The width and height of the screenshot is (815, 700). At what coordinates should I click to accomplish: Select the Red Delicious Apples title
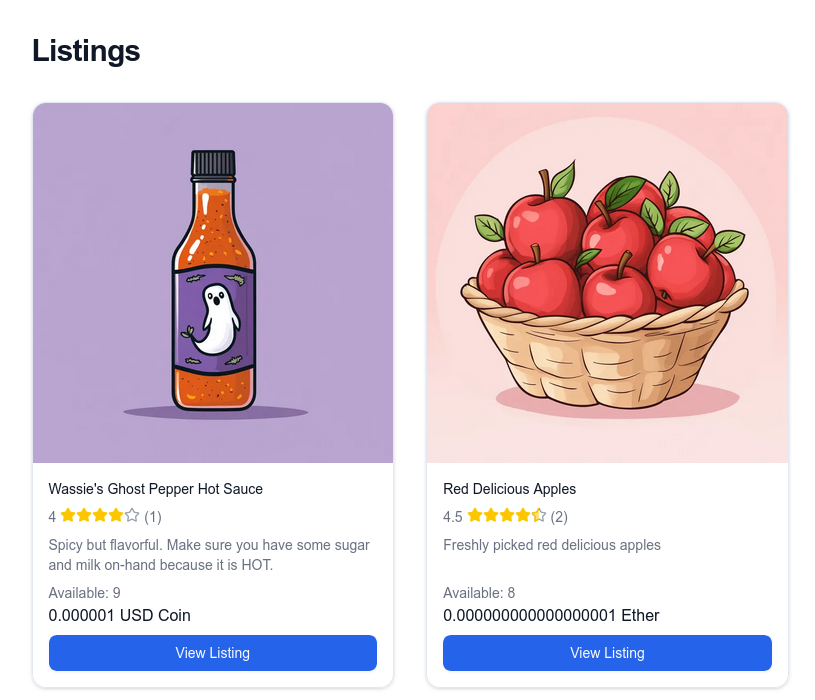[x=509, y=489]
